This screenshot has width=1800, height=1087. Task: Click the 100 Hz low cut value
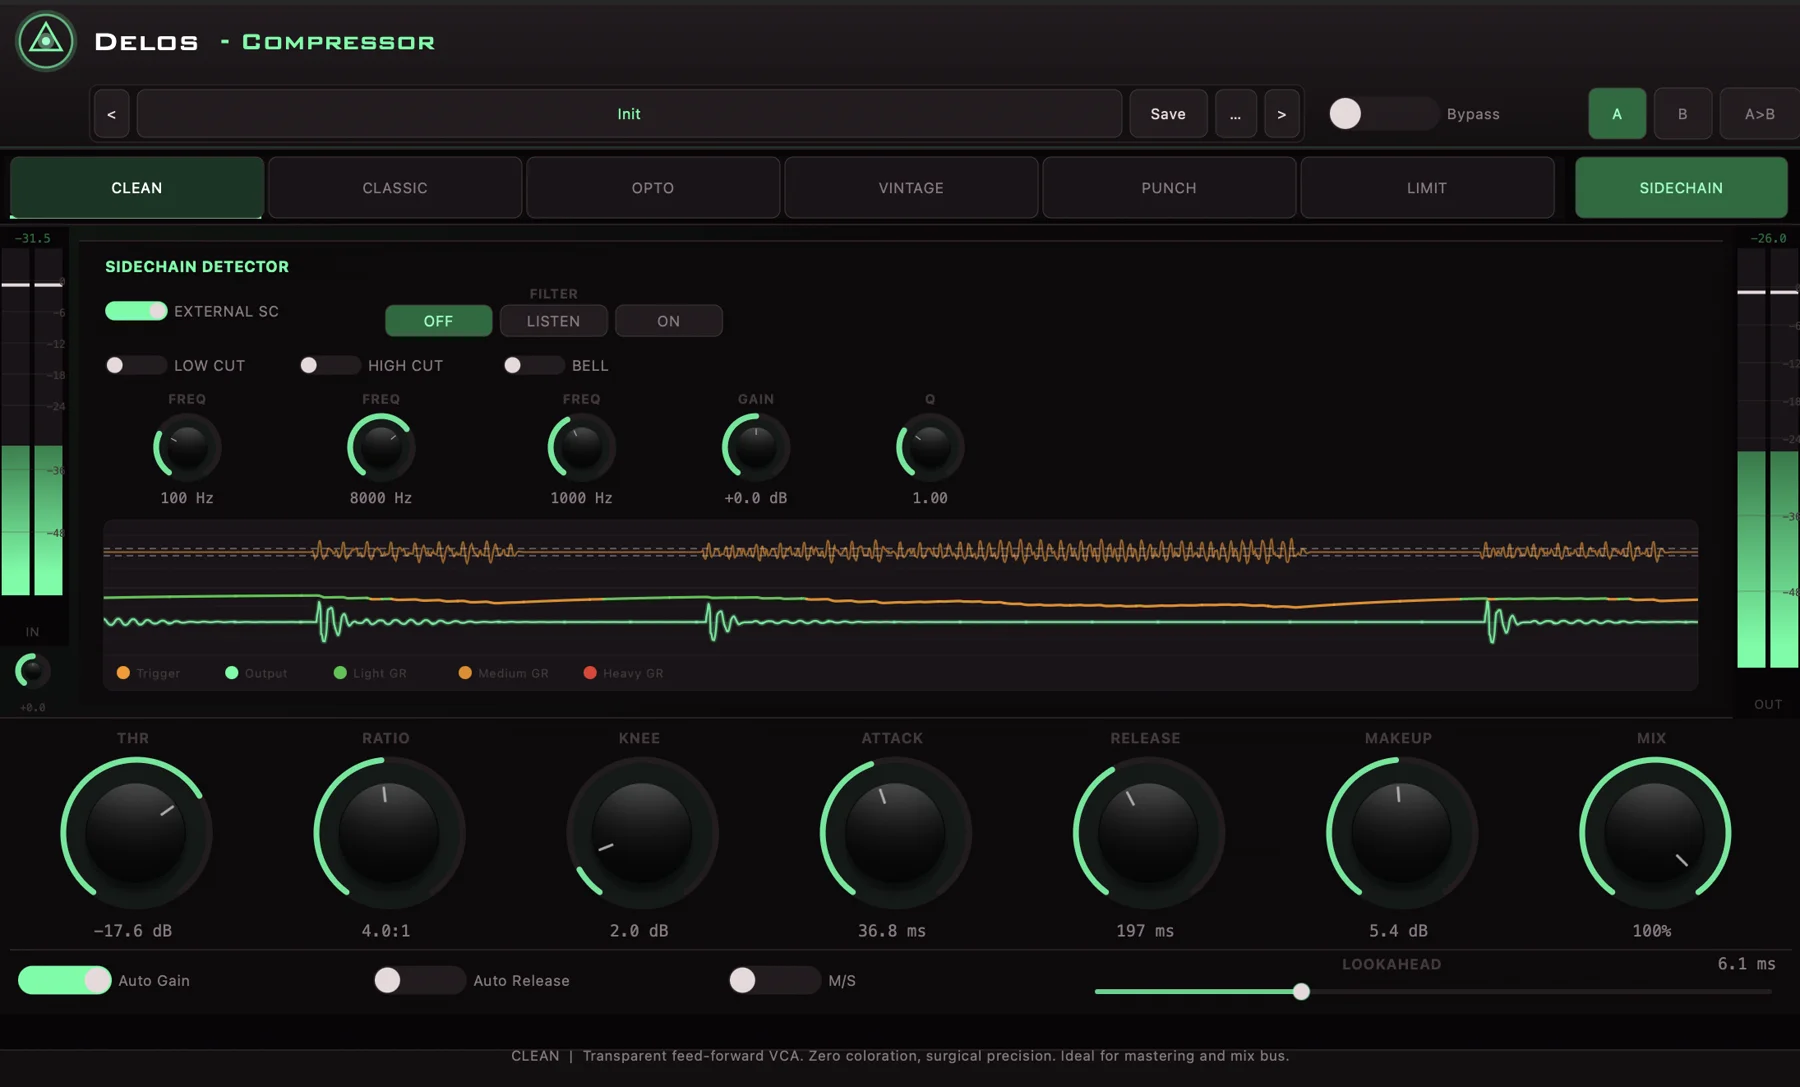(187, 498)
